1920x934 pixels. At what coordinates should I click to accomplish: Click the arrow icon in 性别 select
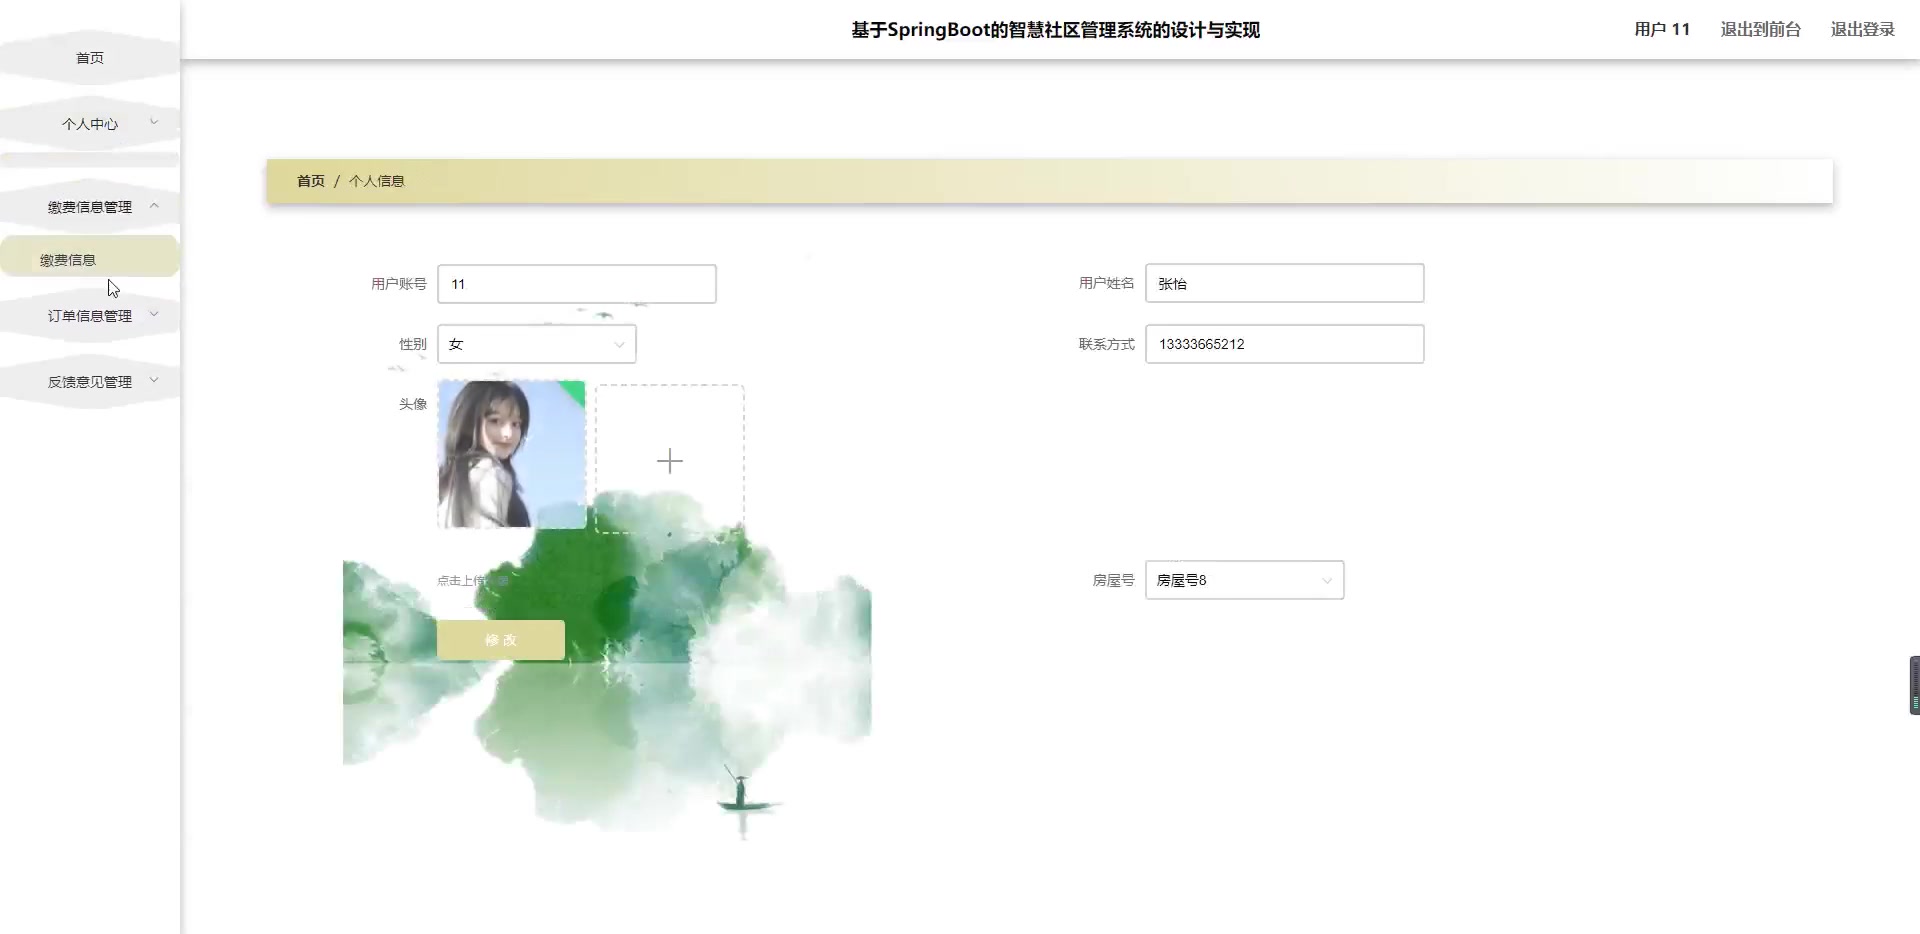(619, 345)
